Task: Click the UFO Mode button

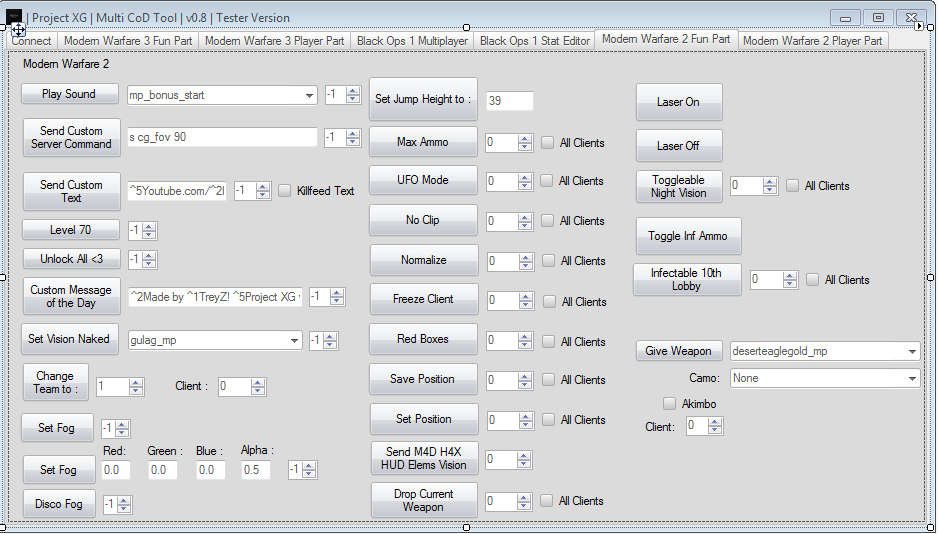Action: coord(423,180)
